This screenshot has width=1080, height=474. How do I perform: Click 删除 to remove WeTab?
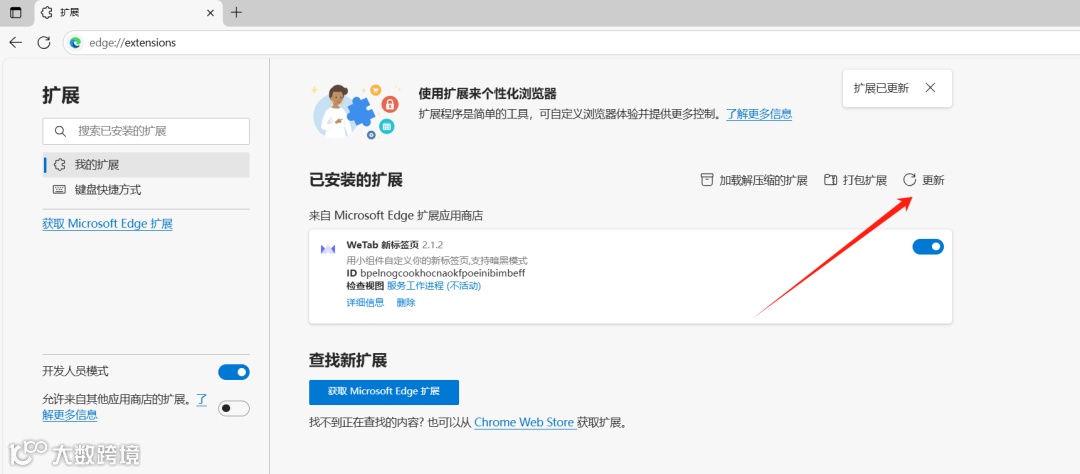point(406,302)
